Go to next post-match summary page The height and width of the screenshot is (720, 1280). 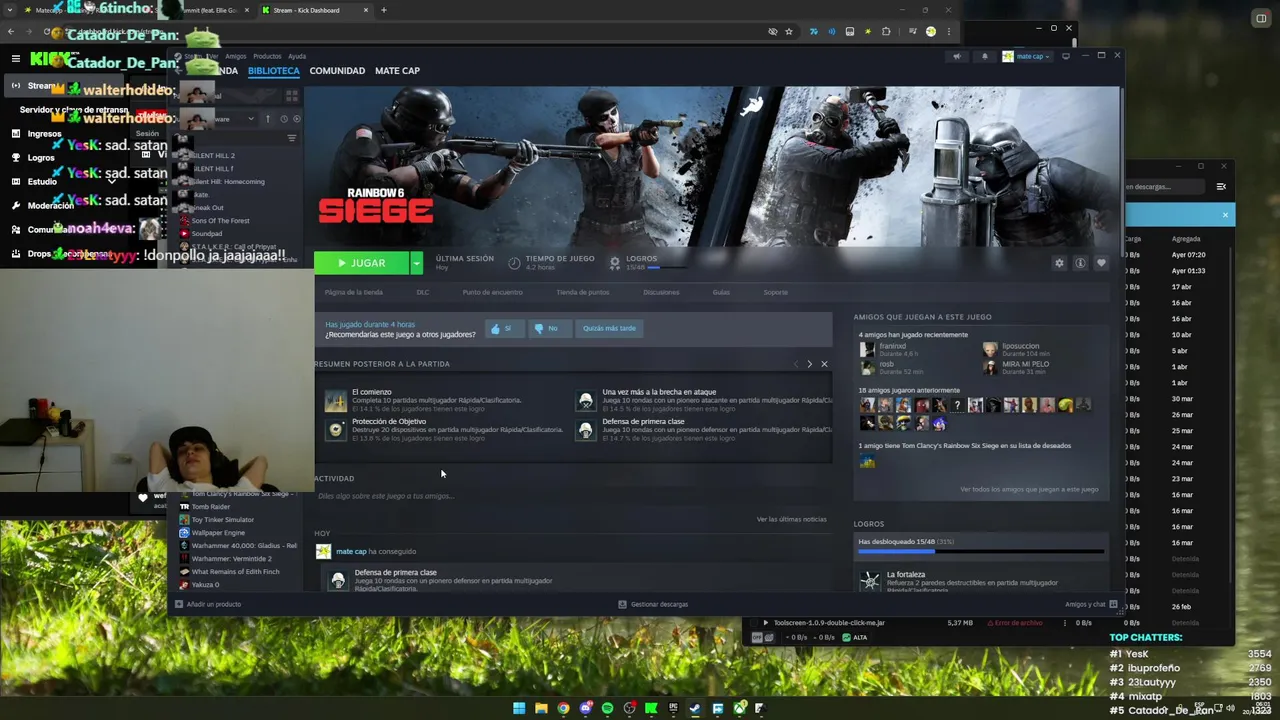[809, 364]
